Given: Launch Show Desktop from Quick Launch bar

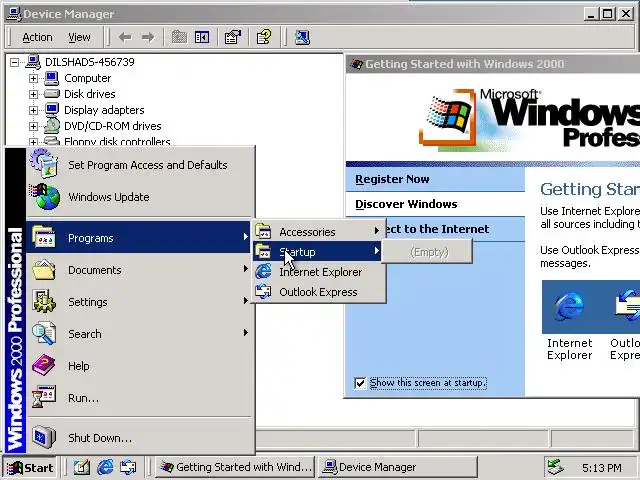Looking at the screenshot, I should pyautogui.click(x=82, y=467).
